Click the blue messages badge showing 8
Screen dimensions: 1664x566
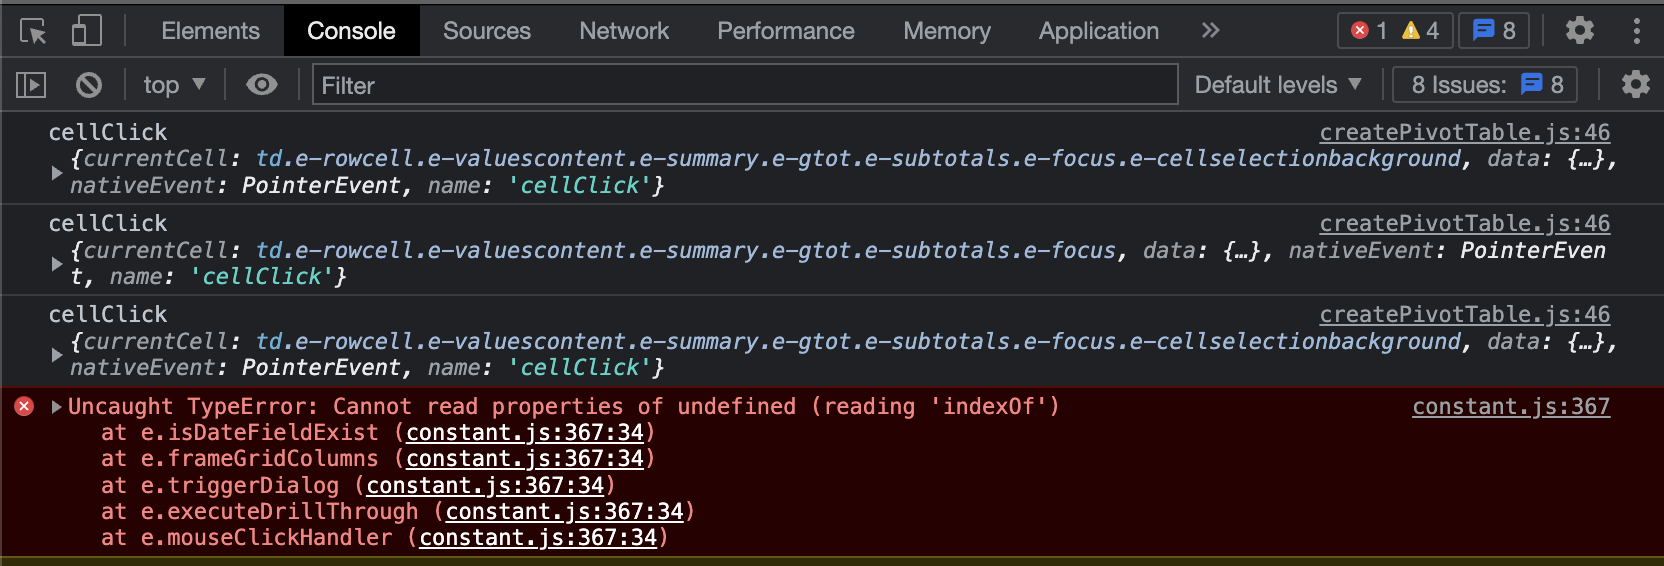[x=1494, y=31]
